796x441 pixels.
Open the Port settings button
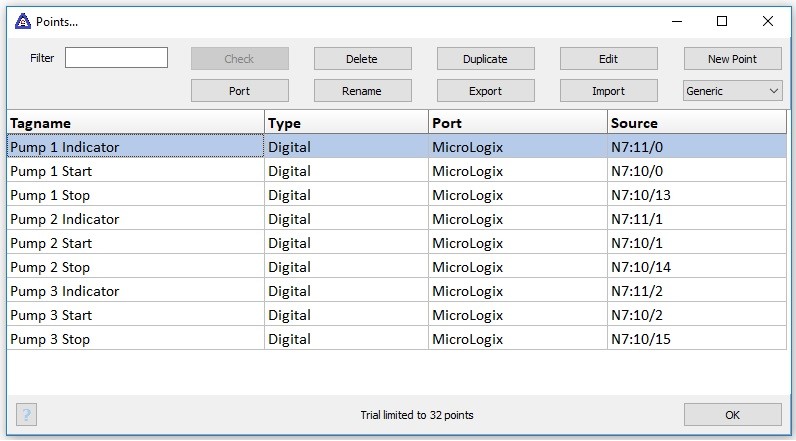(240, 91)
